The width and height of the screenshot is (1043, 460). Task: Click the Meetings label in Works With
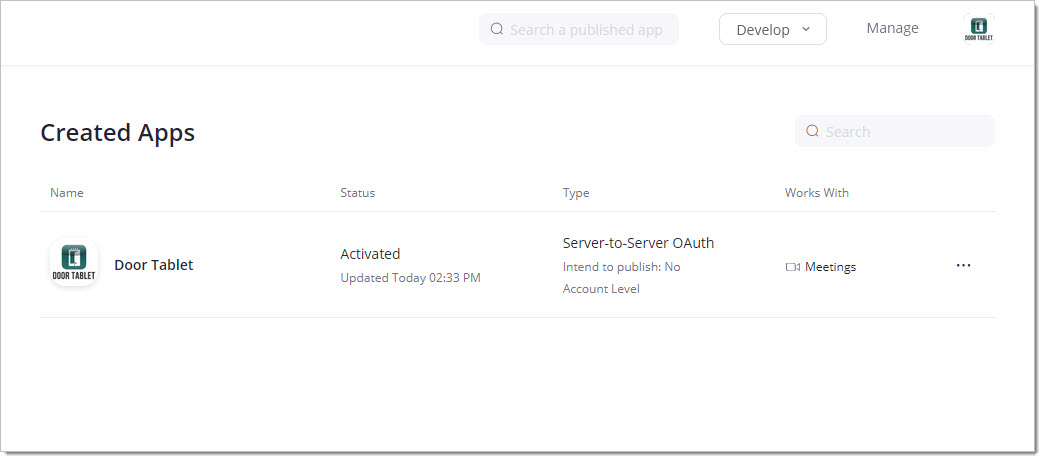coord(830,267)
